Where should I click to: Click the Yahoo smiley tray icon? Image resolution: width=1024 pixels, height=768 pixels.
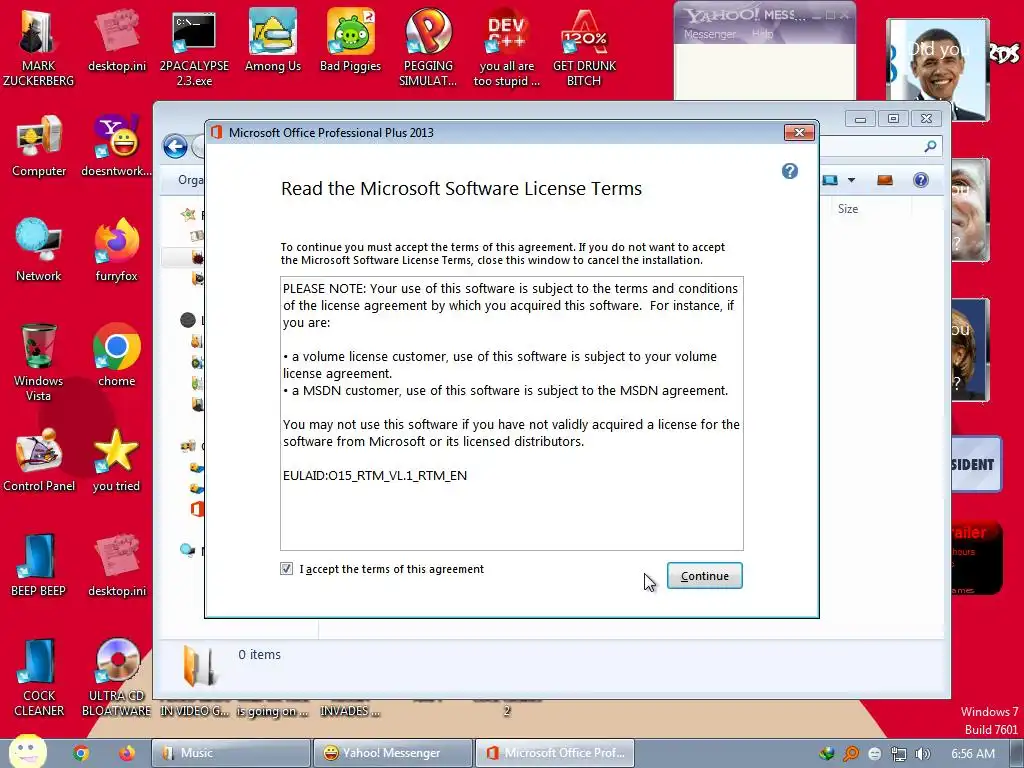[x=875, y=754]
